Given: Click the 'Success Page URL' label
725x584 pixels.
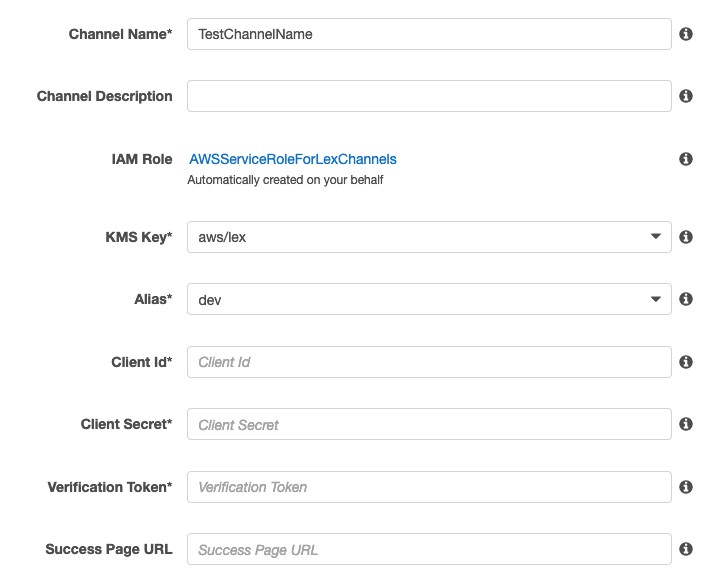Looking at the screenshot, I should click(109, 549).
